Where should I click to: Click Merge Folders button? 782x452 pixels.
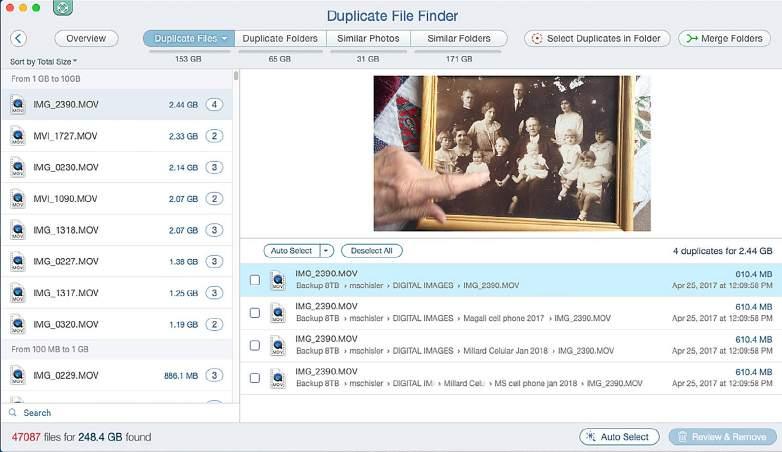(x=725, y=38)
